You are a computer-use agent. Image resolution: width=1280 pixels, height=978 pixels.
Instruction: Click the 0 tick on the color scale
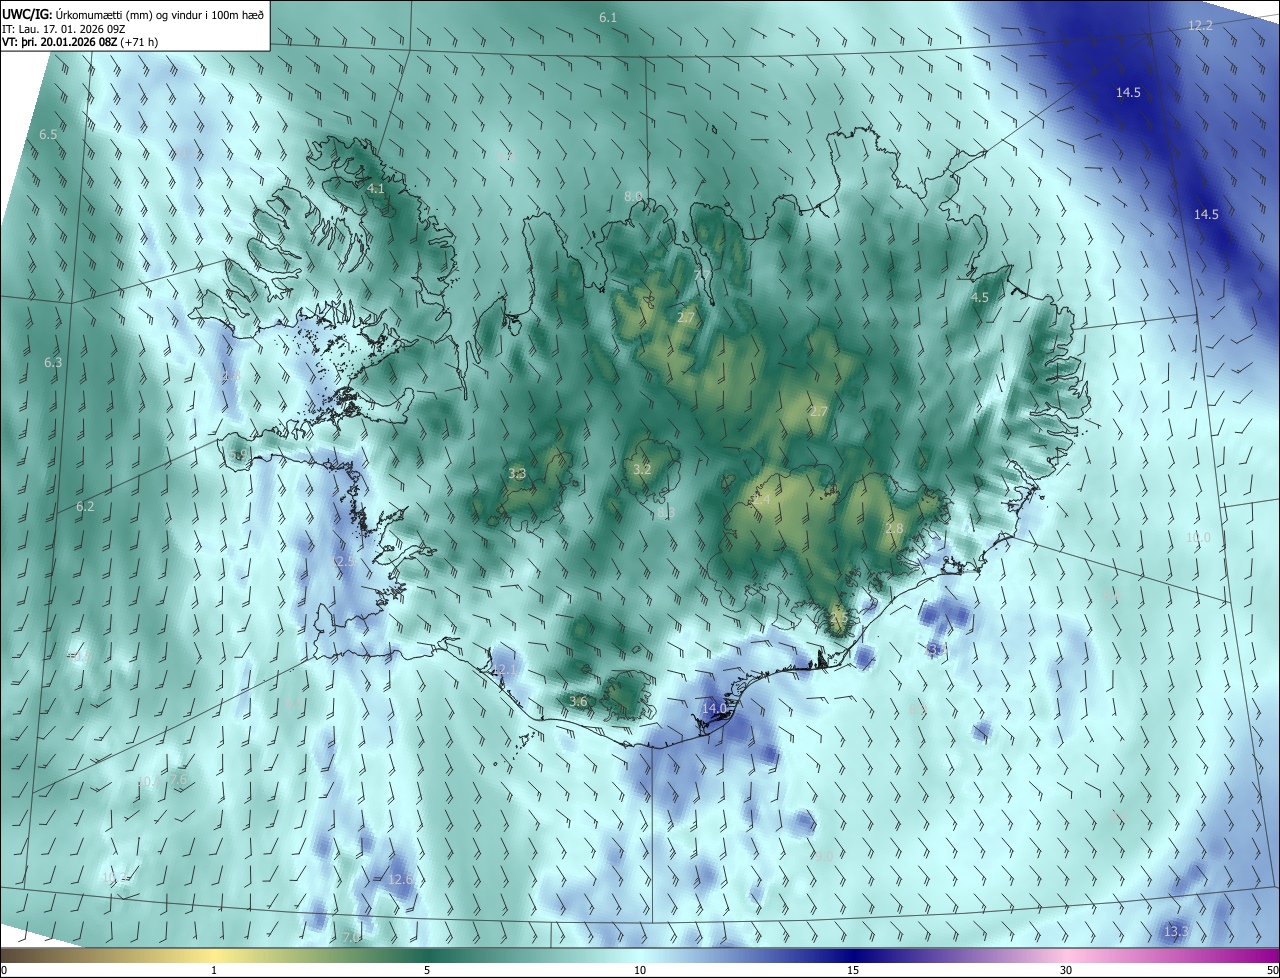point(4,970)
